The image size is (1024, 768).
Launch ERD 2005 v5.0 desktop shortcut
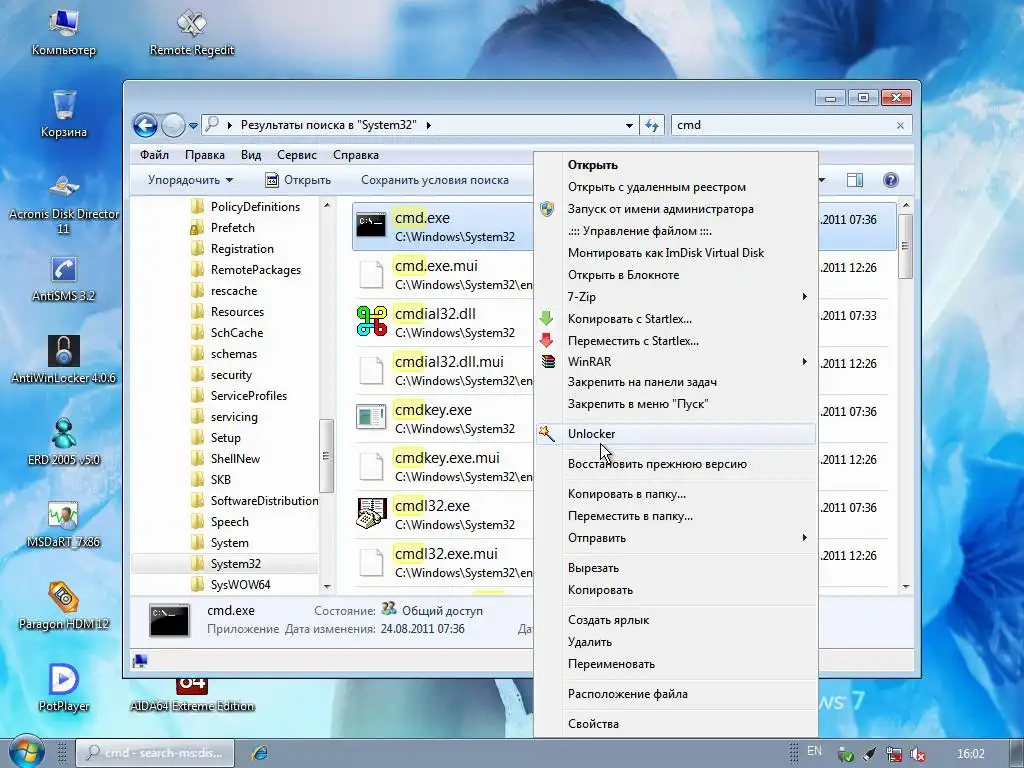coord(63,441)
